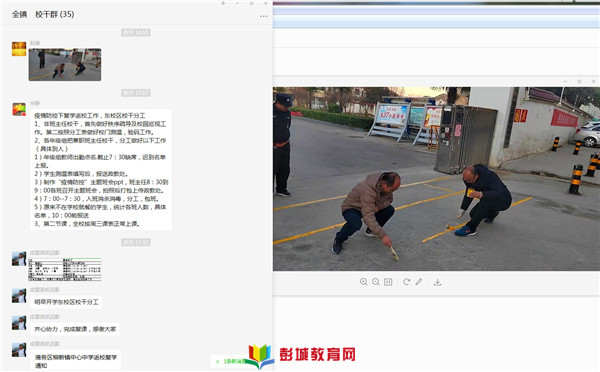Open the 港务区柳新镇中心中学 return notice message

tap(76, 361)
